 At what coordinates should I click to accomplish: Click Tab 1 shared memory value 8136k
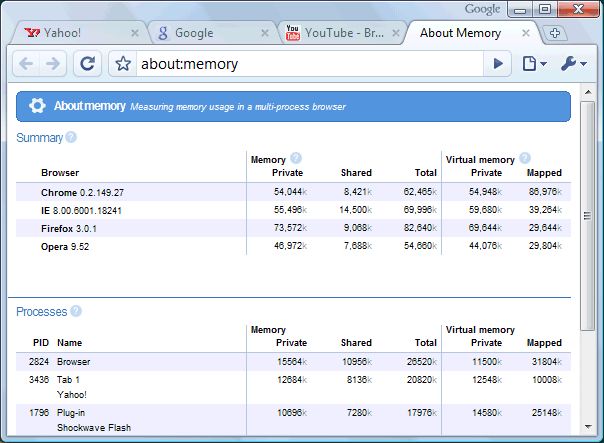(359, 380)
